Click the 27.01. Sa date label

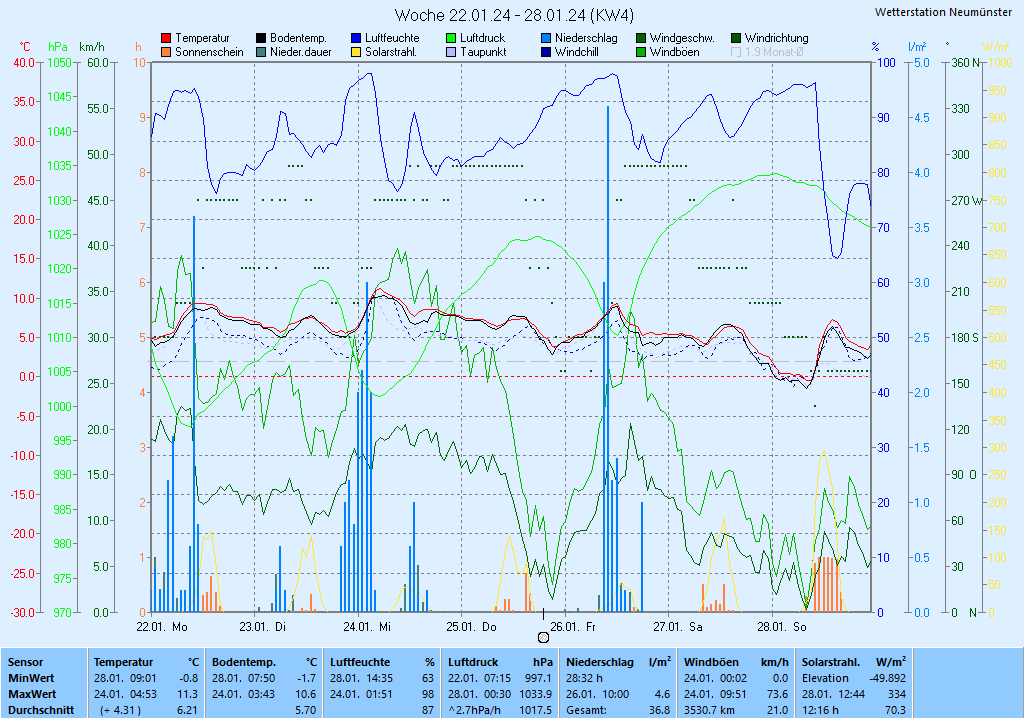point(678,627)
